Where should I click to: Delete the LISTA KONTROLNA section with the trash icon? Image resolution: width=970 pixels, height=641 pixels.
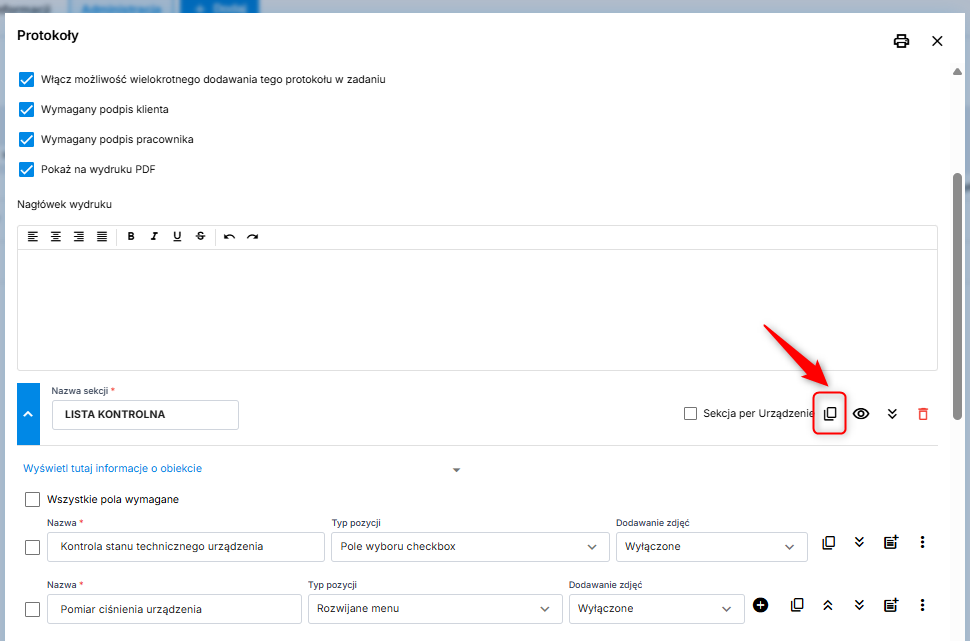coord(923,414)
